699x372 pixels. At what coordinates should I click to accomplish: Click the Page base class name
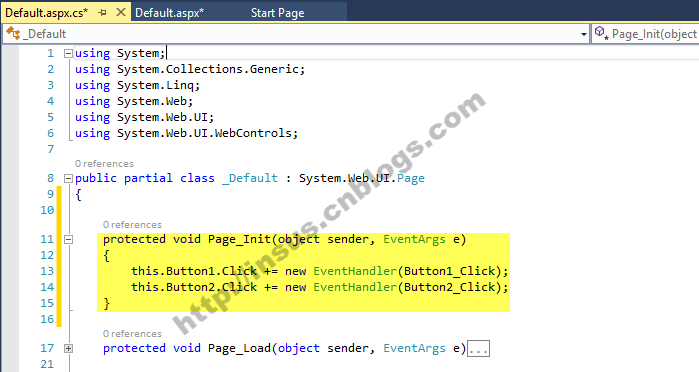coord(411,178)
